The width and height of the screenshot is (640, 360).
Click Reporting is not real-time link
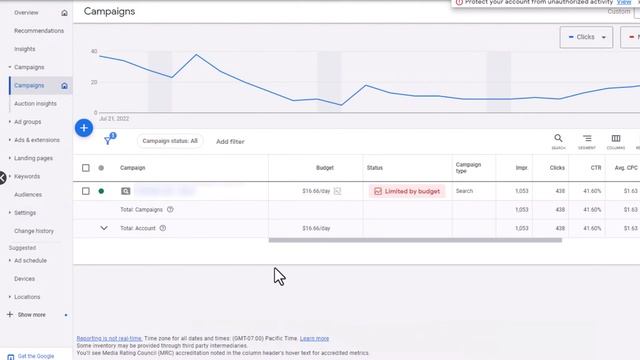click(109, 338)
